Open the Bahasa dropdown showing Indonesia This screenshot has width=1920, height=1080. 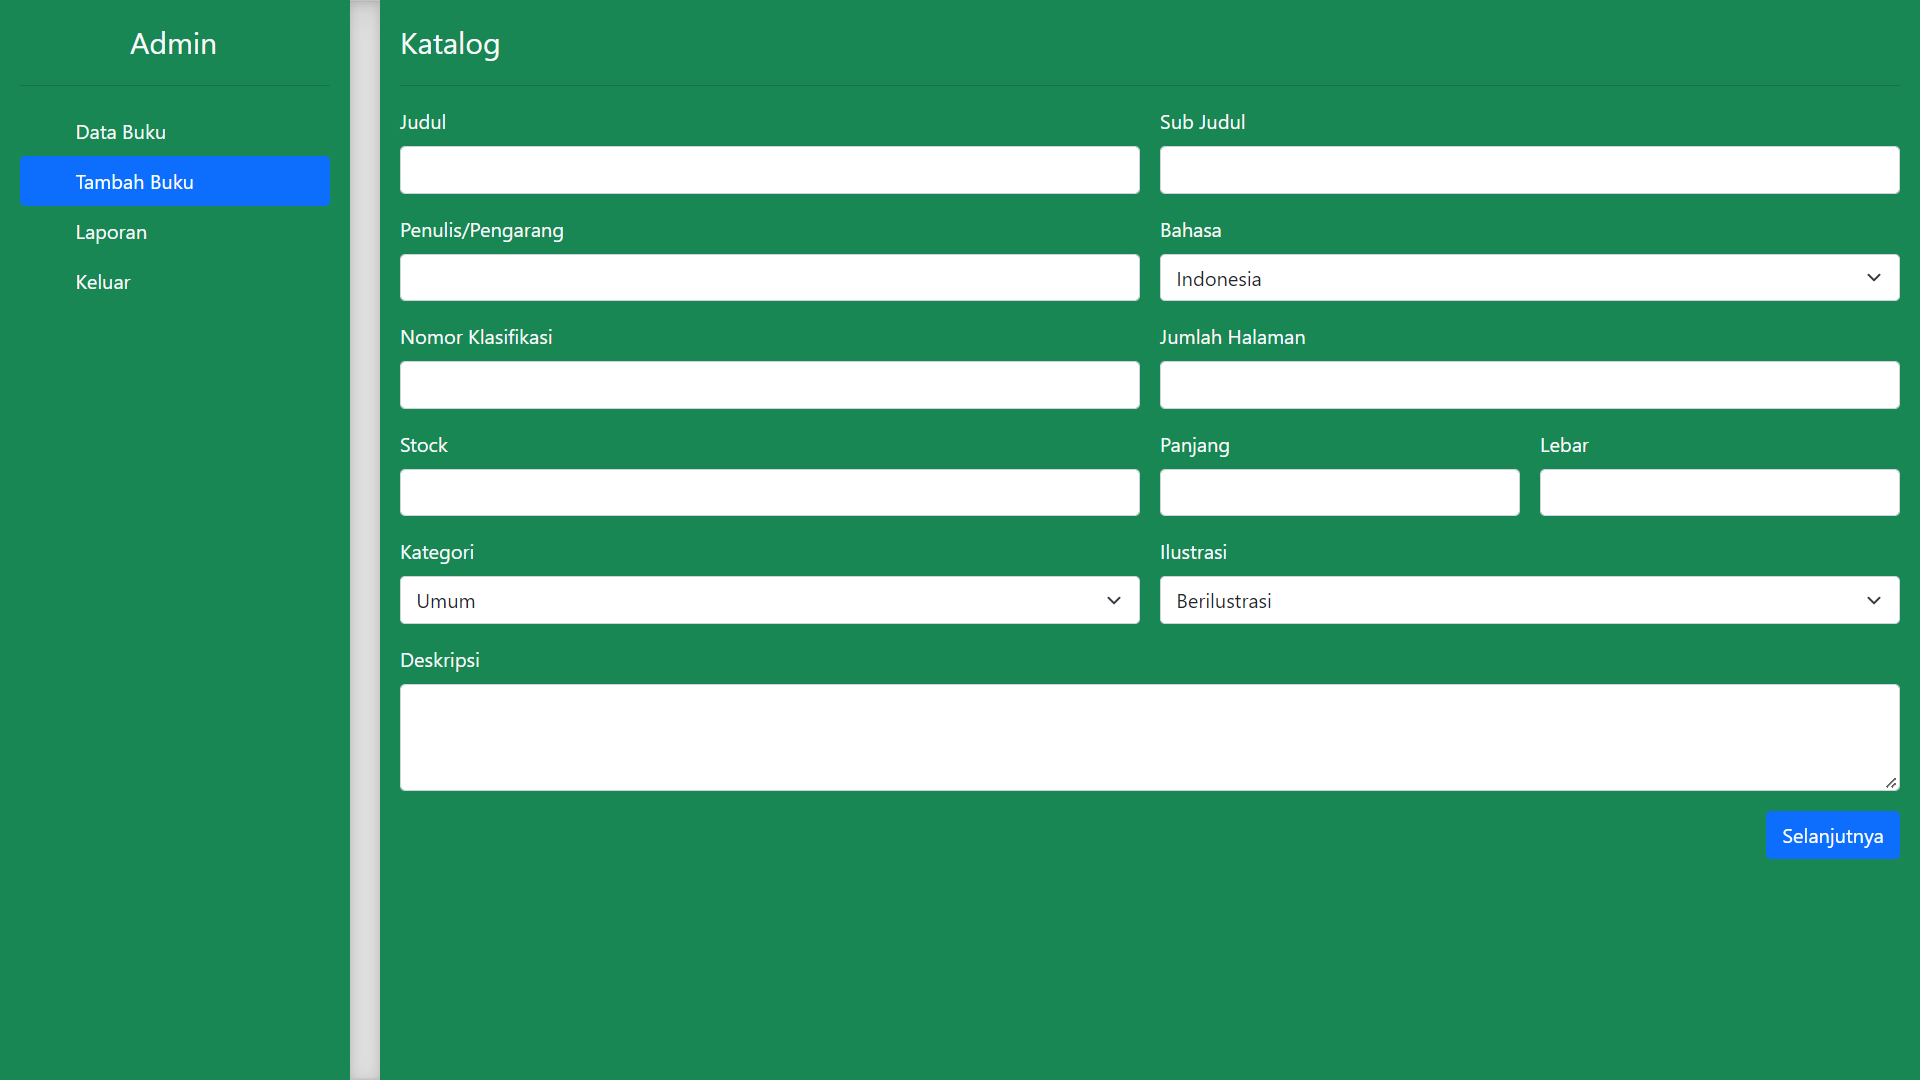click(1529, 278)
